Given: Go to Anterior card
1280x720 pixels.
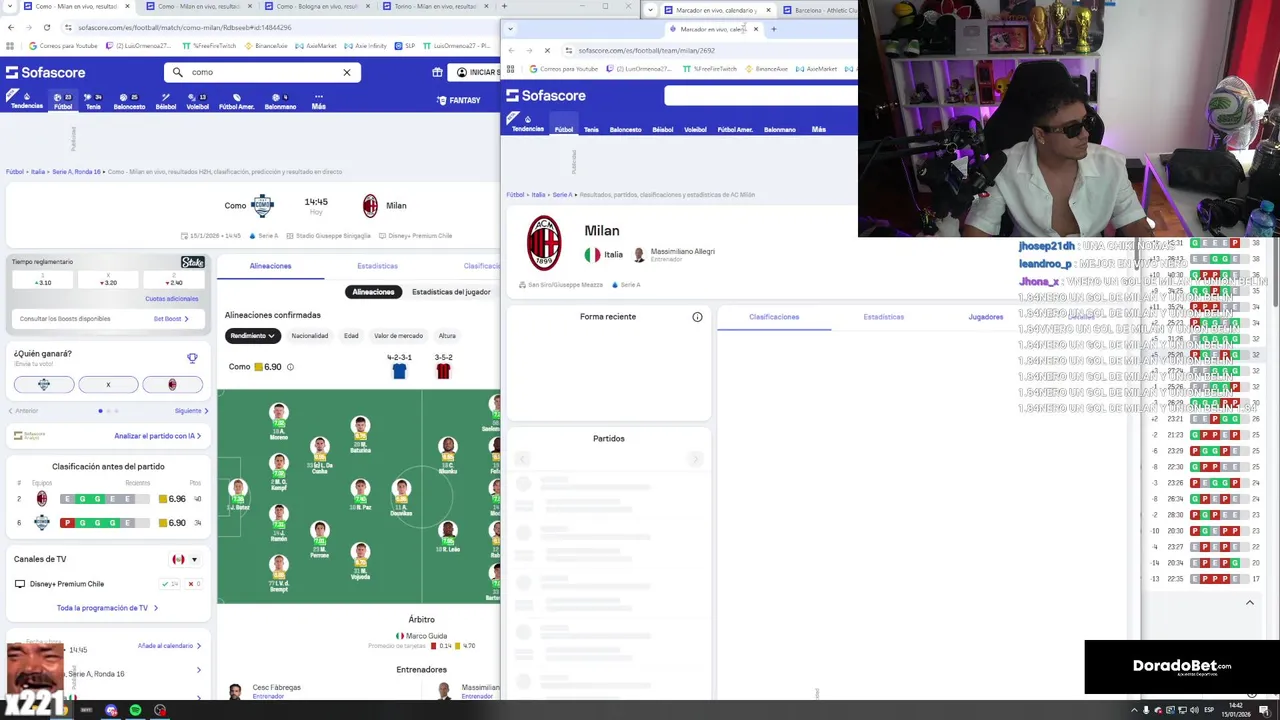Looking at the screenshot, I should click(24, 411).
